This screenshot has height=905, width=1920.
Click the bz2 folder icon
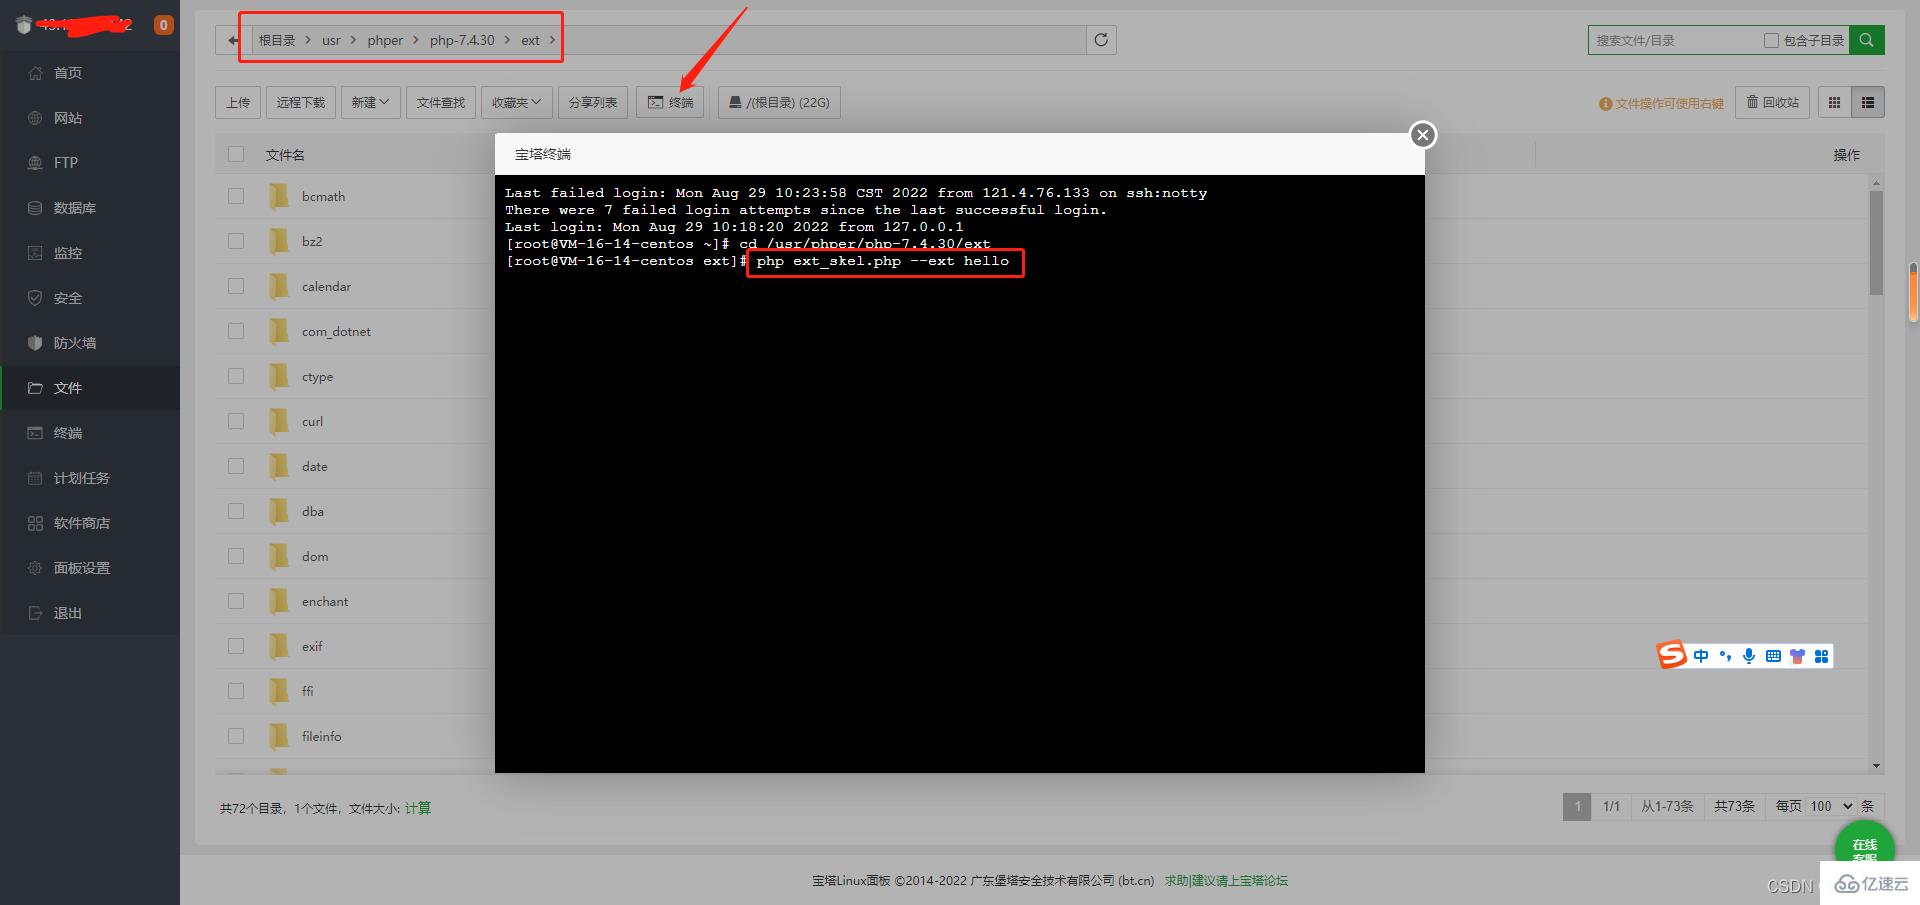(x=279, y=241)
